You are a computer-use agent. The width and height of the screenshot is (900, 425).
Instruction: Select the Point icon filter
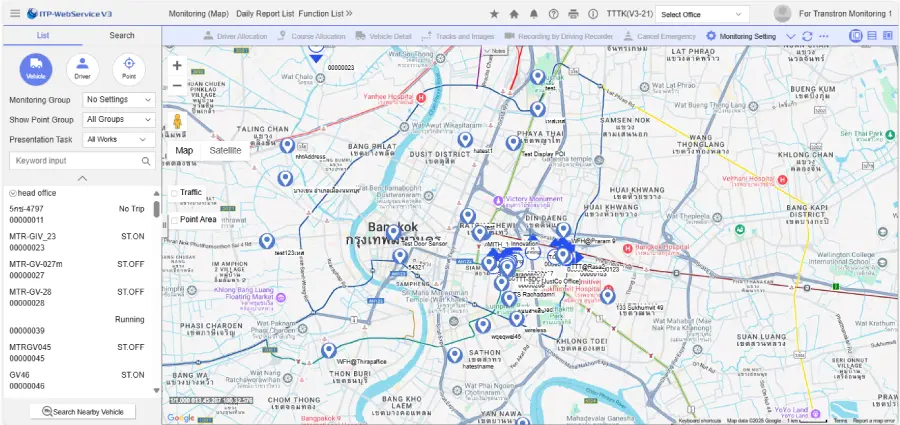pyautogui.click(x=129, y=69)
